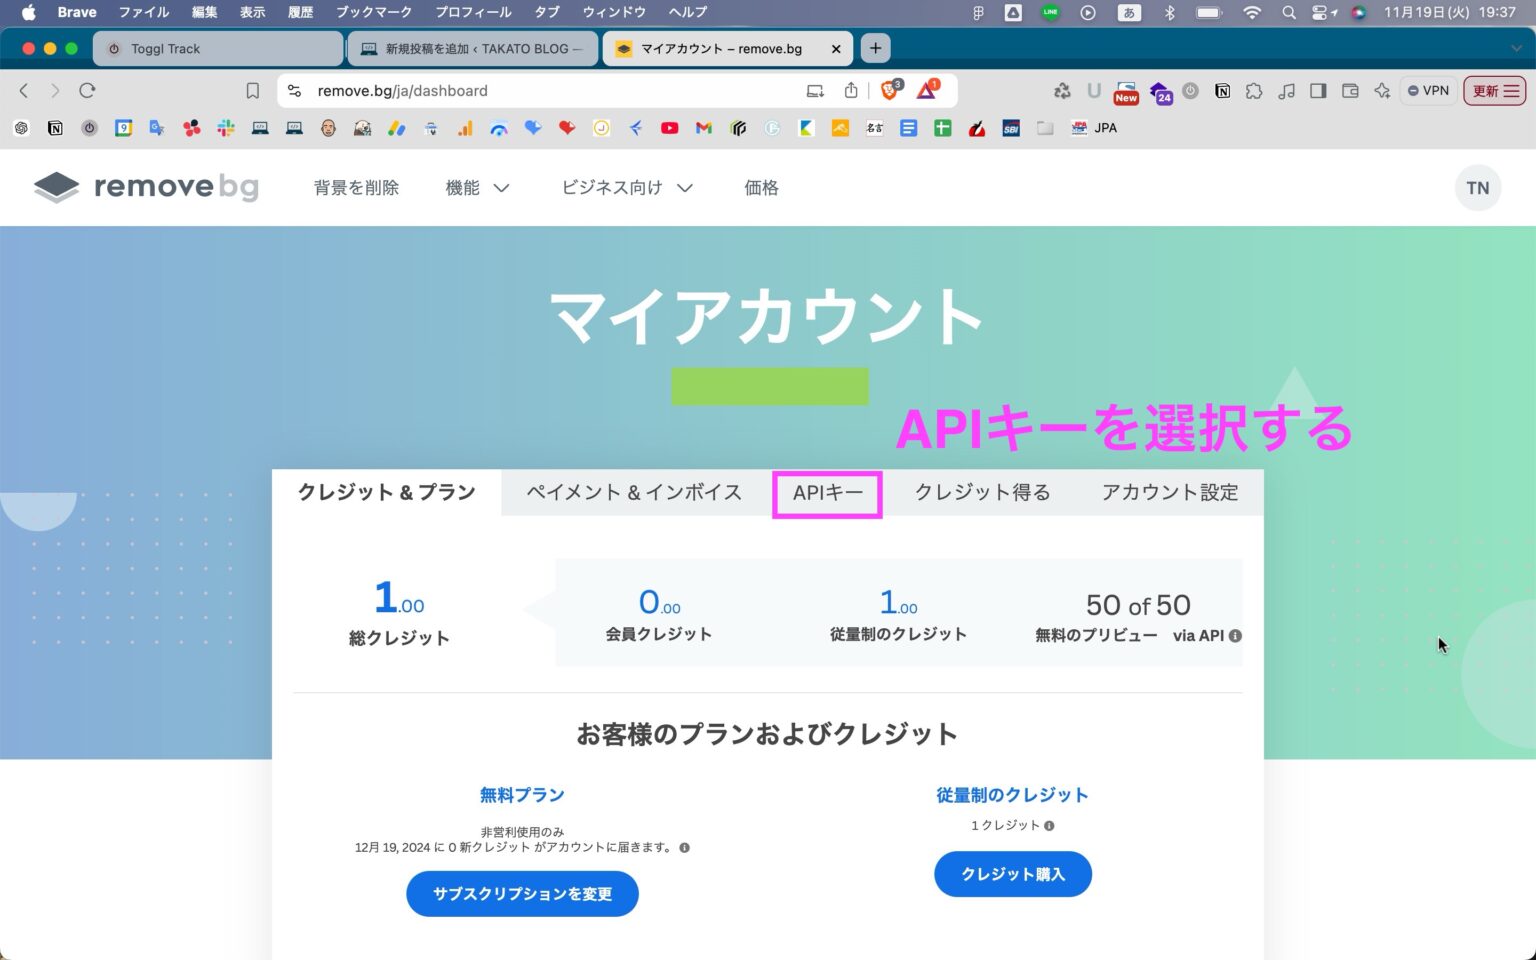
Task: Click the サブスクリプションを変更 button
Action: tap(522, 893)
